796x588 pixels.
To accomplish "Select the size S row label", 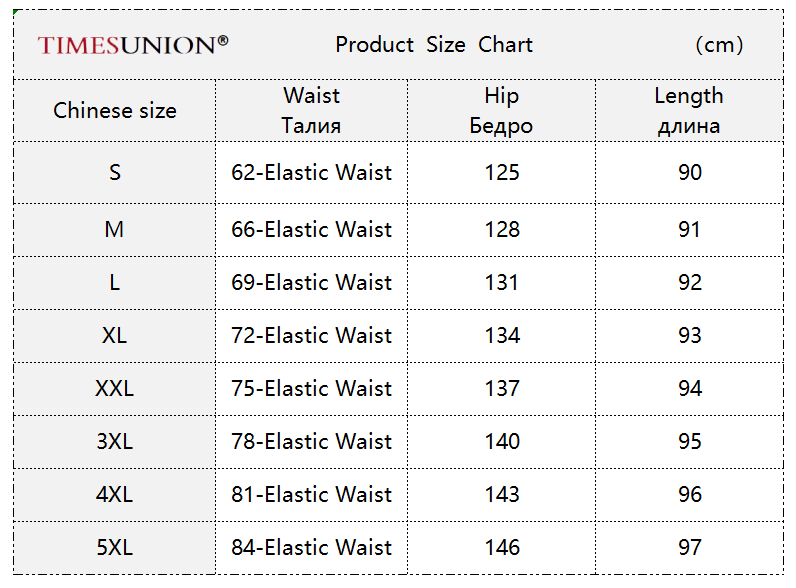I will point(115,173).
